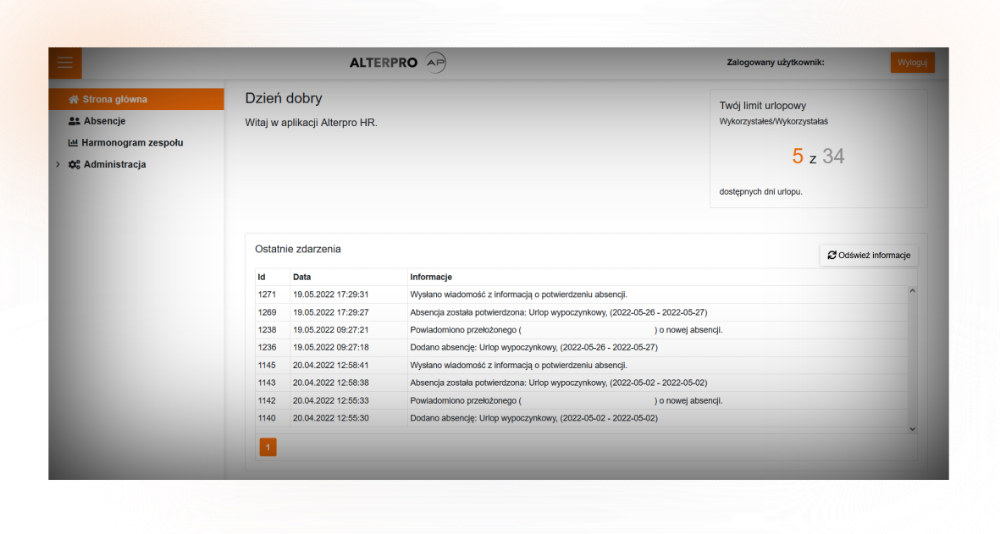Click the cogs icon beside Administracja
The height and width of the screenshot is (534, 1000).
tap(74, 165)
